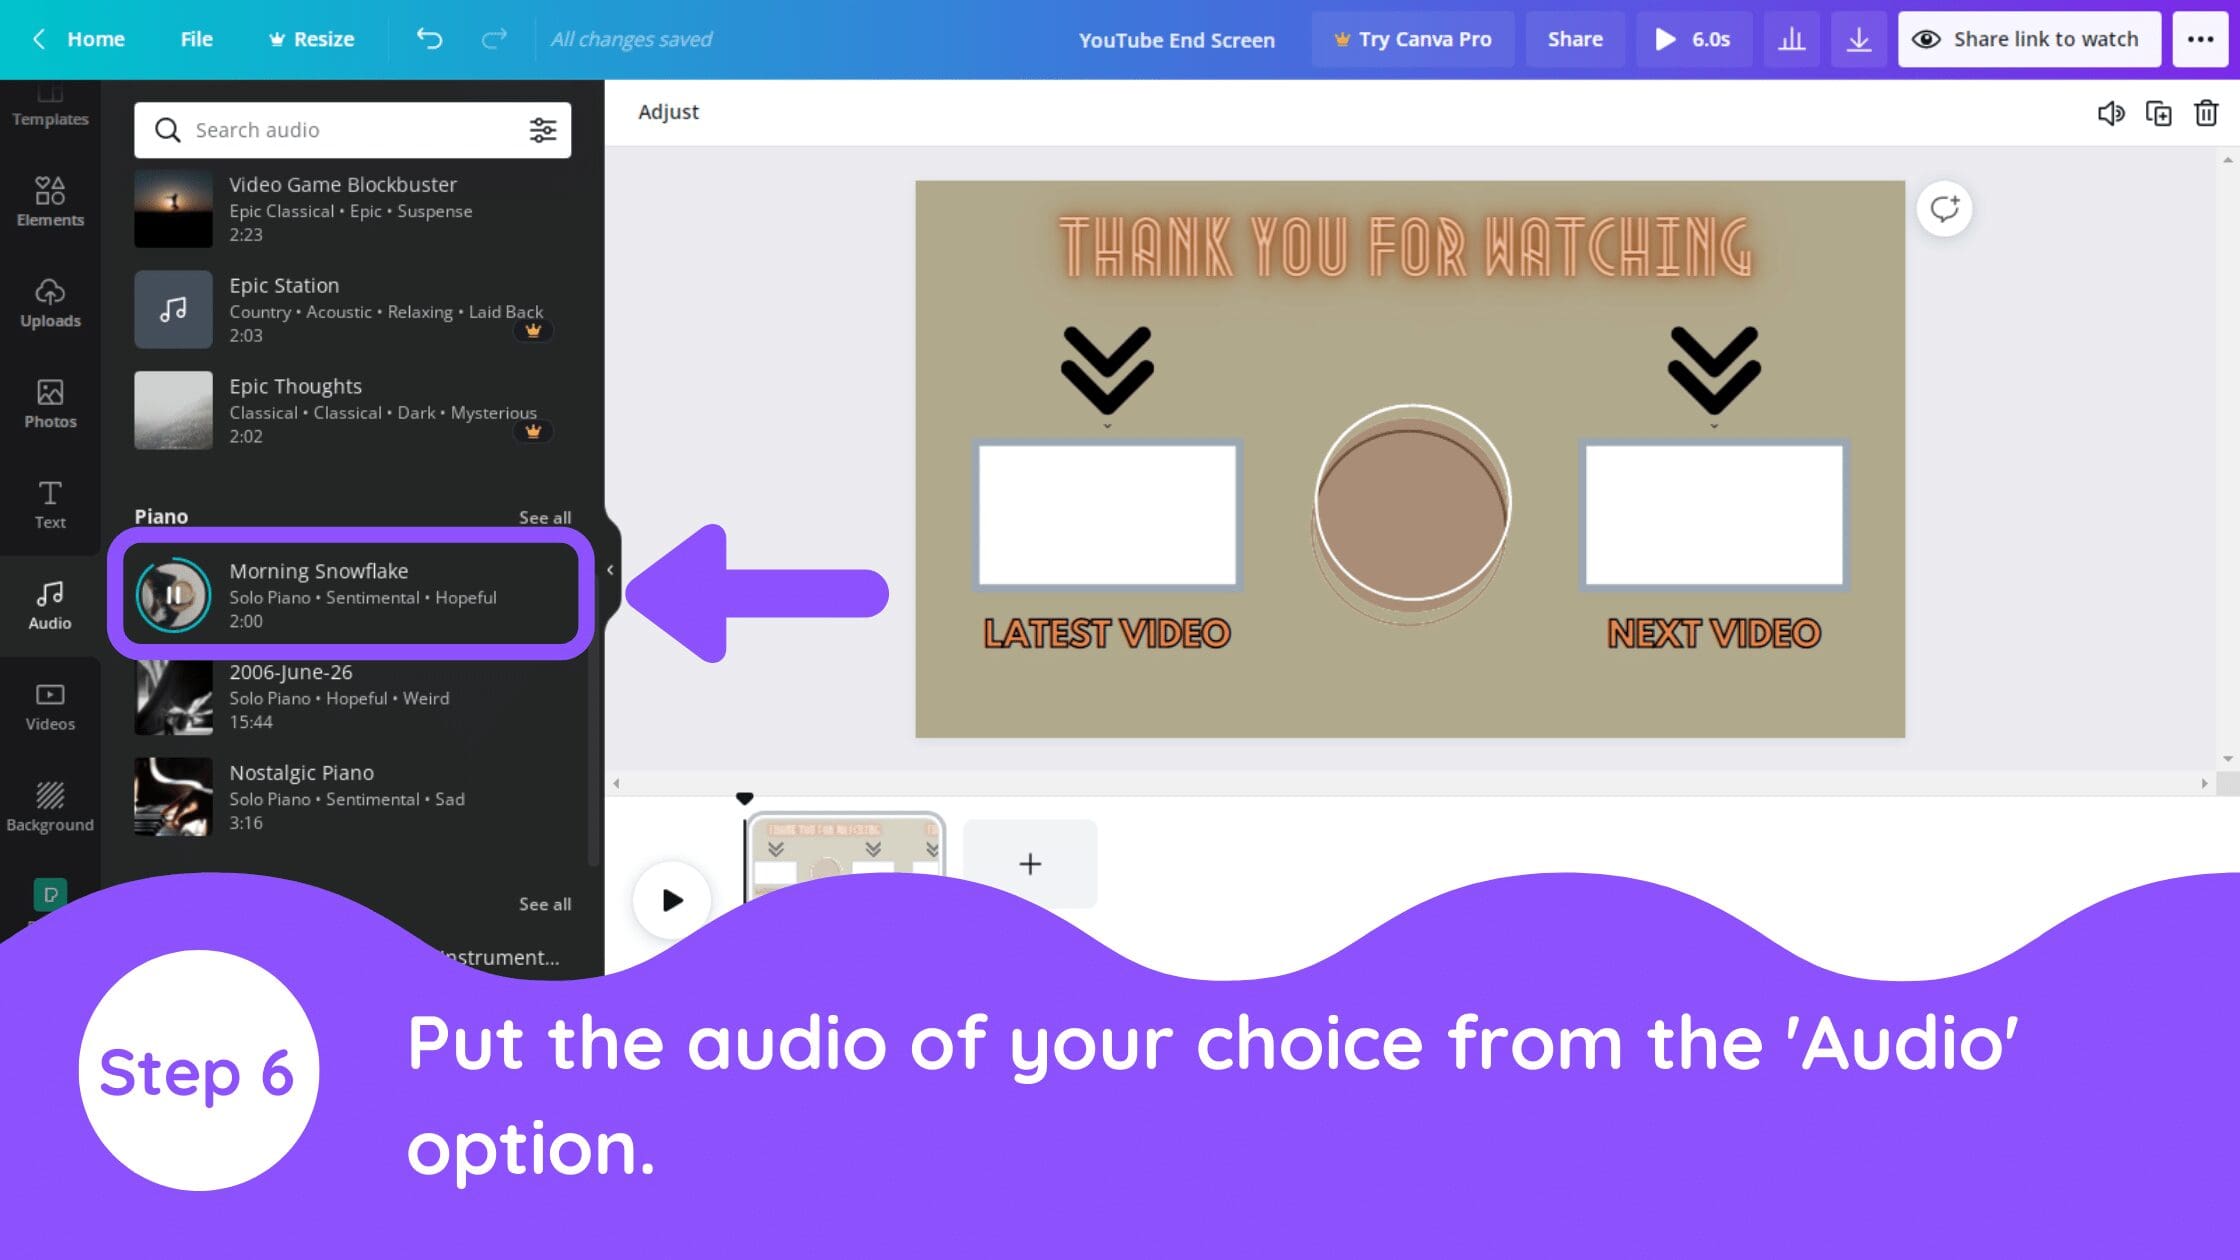The height and width of the screenshot is (1260, 2240).
Task: Click the hide panel arrow toggle
Action: click(609, 571)
